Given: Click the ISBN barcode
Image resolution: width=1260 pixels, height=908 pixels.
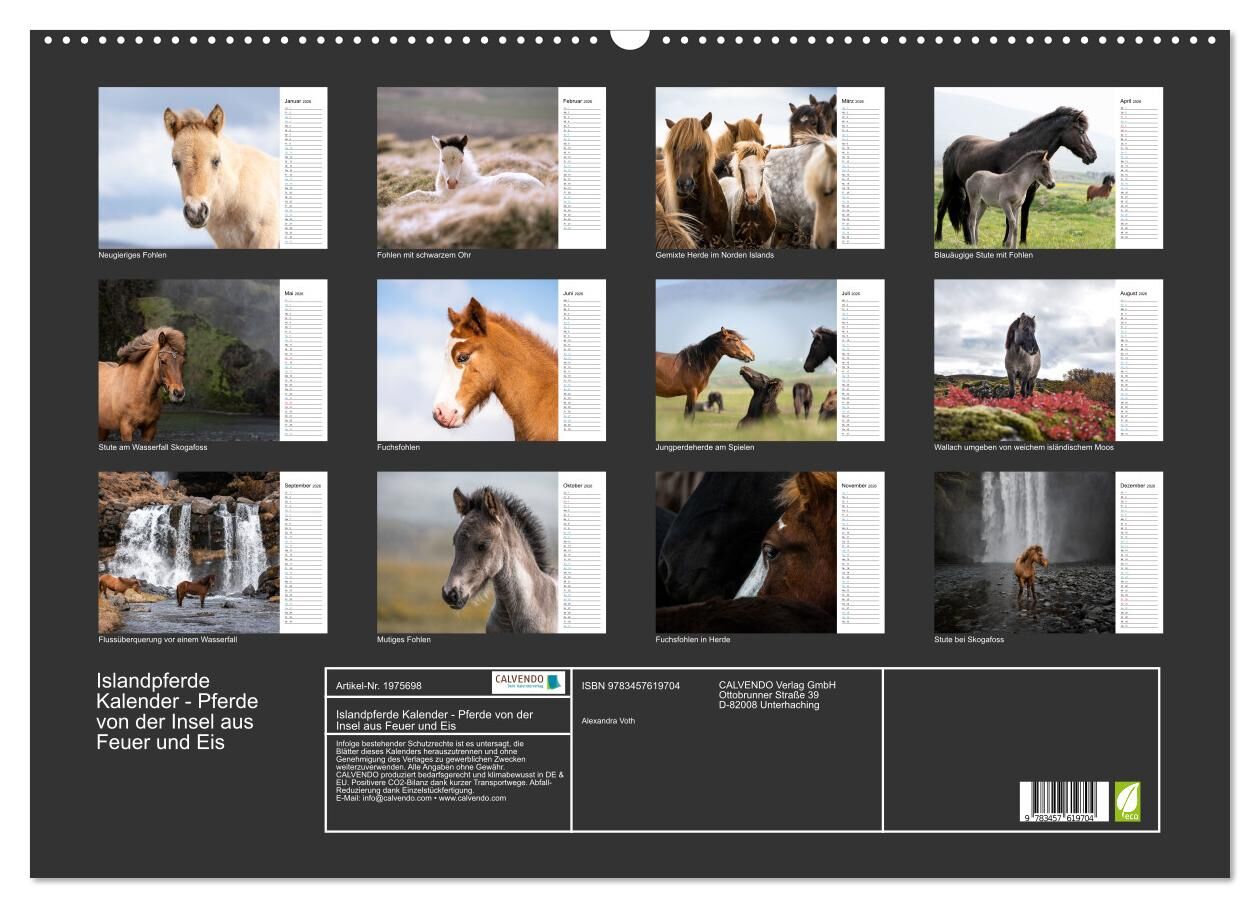Looking at the screenshot, I should click(x=1064, y=803).
